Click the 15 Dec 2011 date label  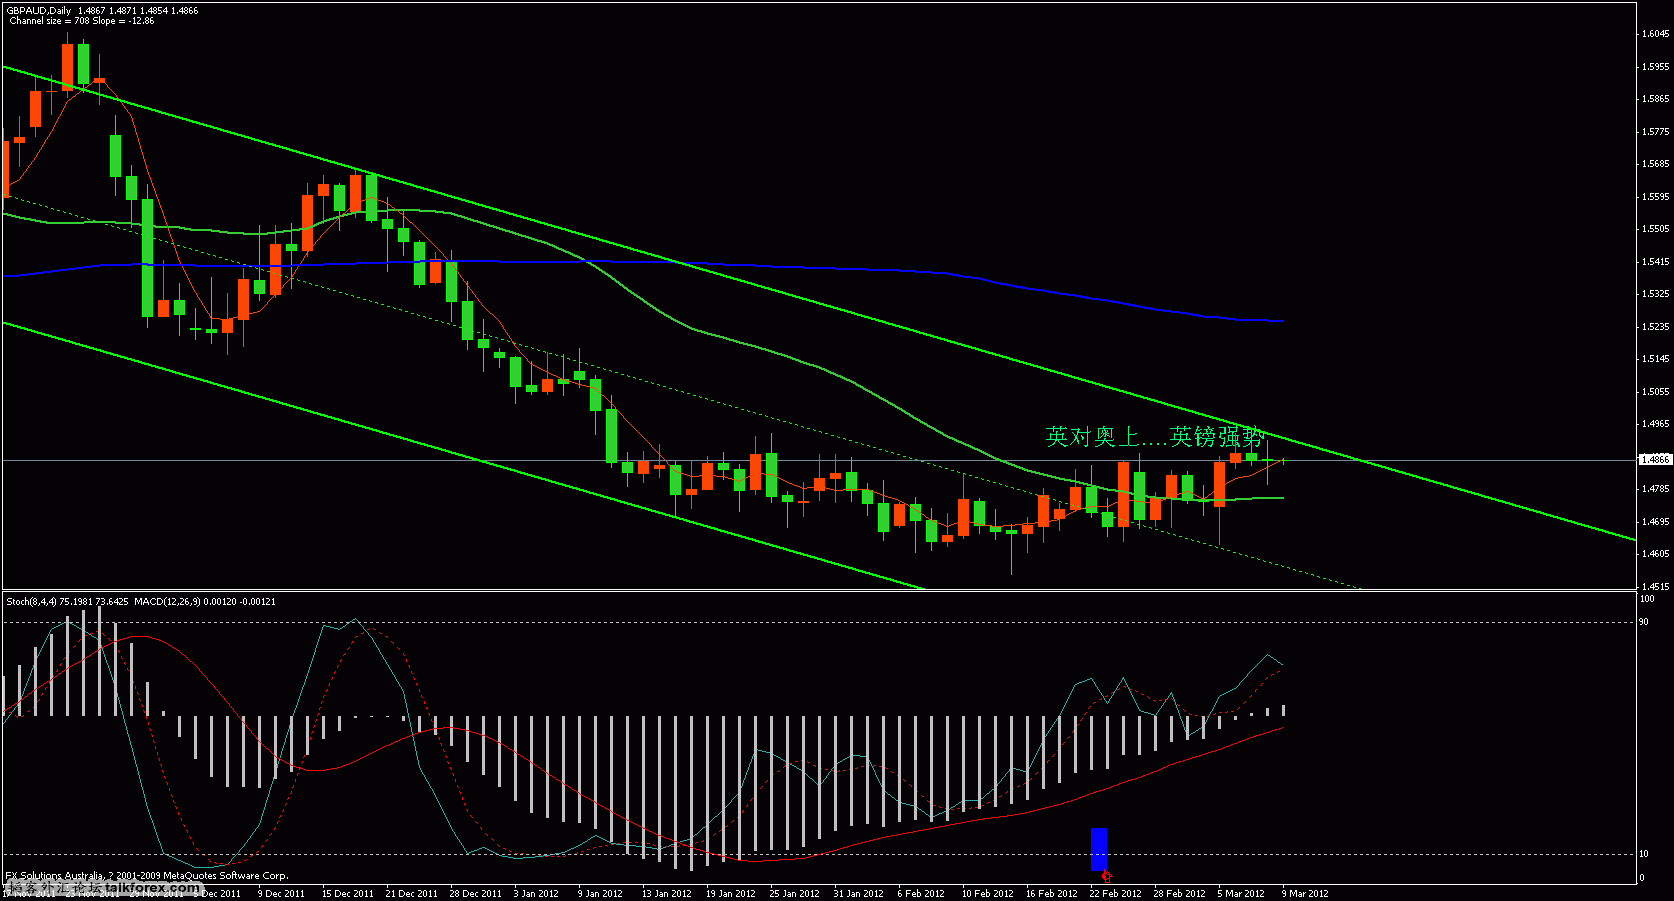coord(347,894)
